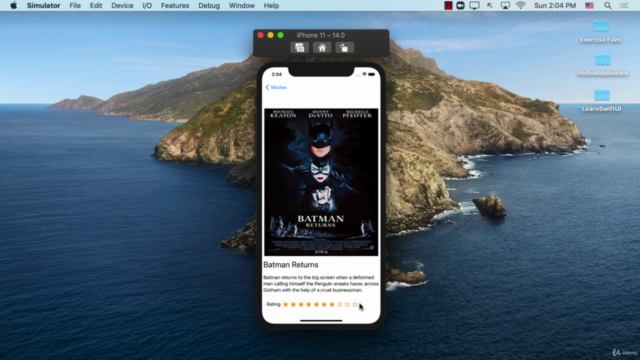This screenshot has height=360, width=640.
Task: Click the Batman Returns title text
Action: point(291,265)
